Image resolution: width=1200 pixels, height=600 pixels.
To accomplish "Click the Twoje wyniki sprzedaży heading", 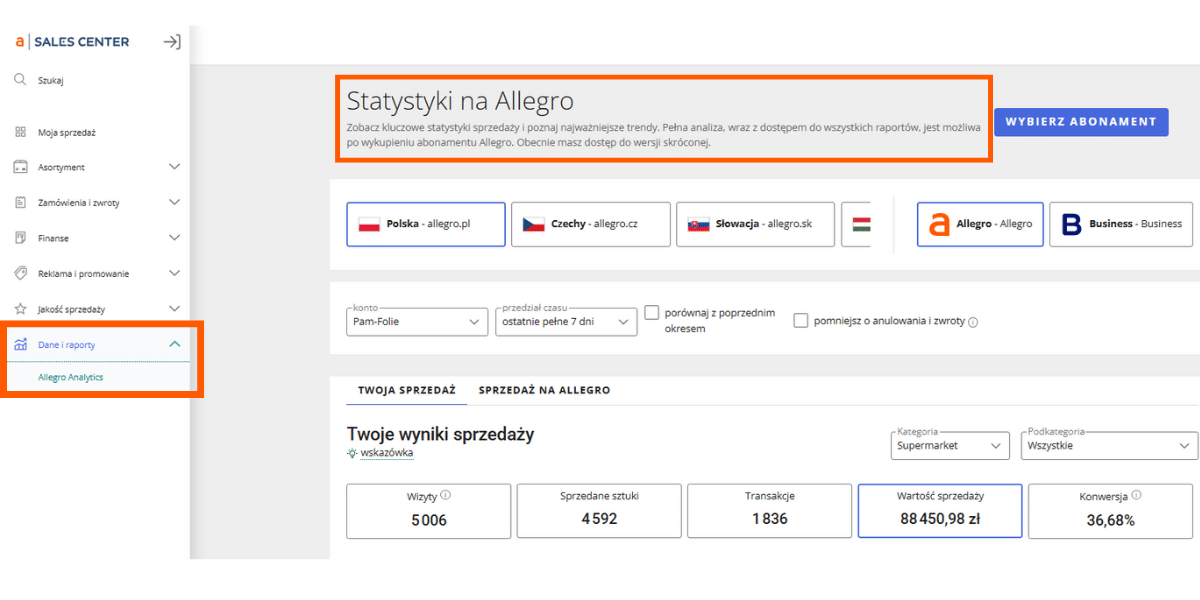I will coord(440,434).
